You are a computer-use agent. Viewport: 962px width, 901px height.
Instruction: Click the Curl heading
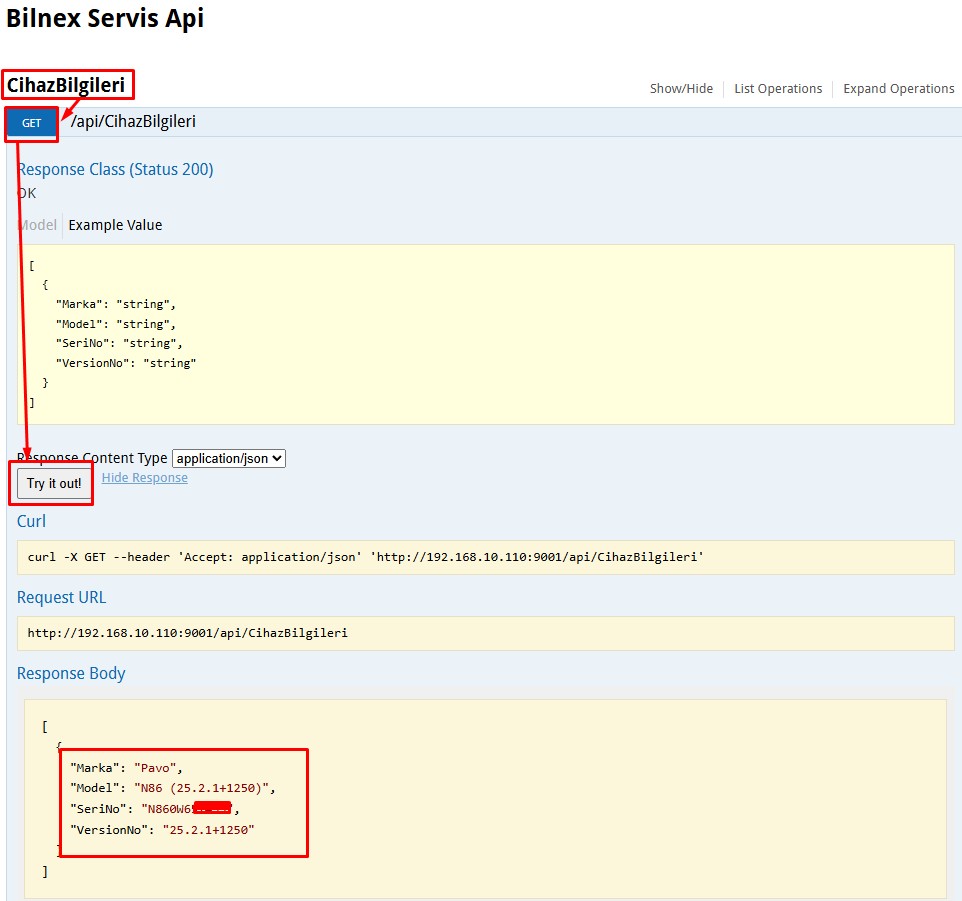[x=31, y=521]
